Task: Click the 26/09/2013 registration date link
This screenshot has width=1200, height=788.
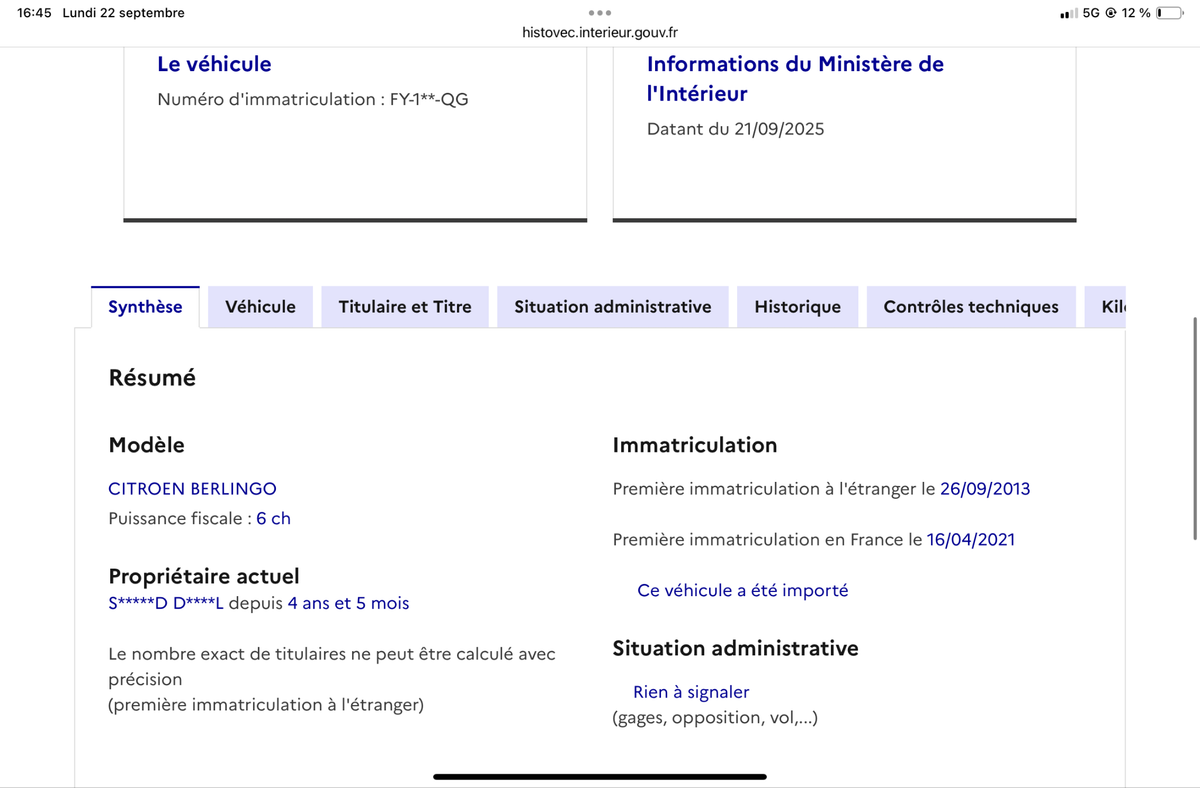Action: tap(985, 488)
